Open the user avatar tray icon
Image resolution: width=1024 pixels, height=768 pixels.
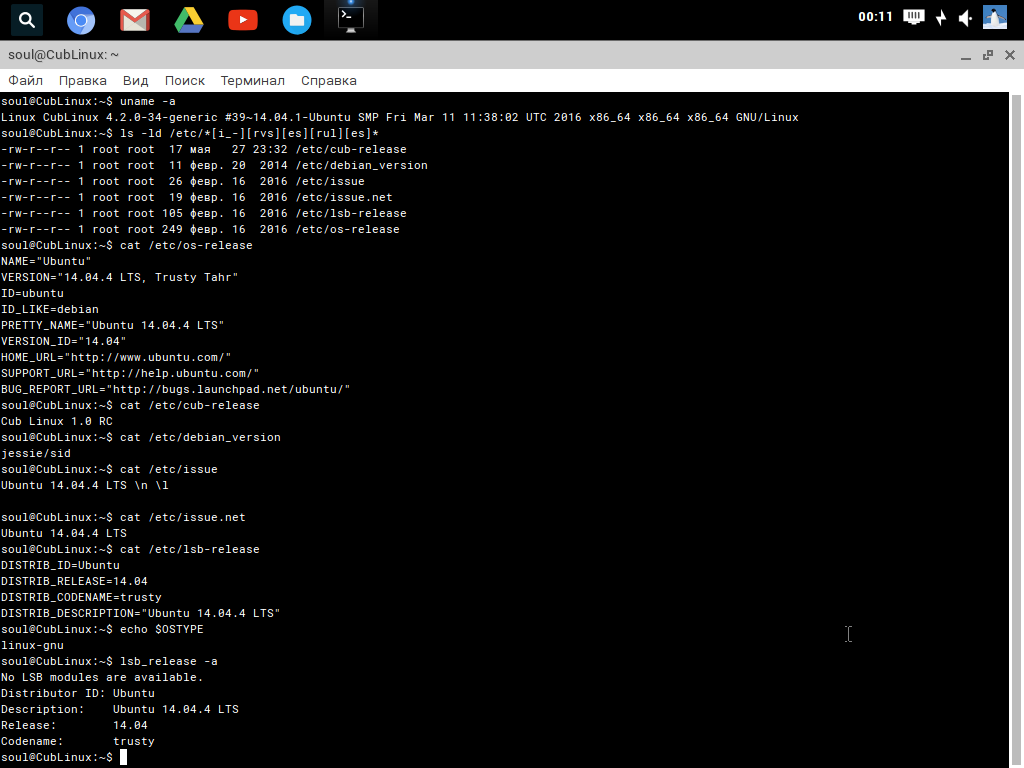click(995, 18)
